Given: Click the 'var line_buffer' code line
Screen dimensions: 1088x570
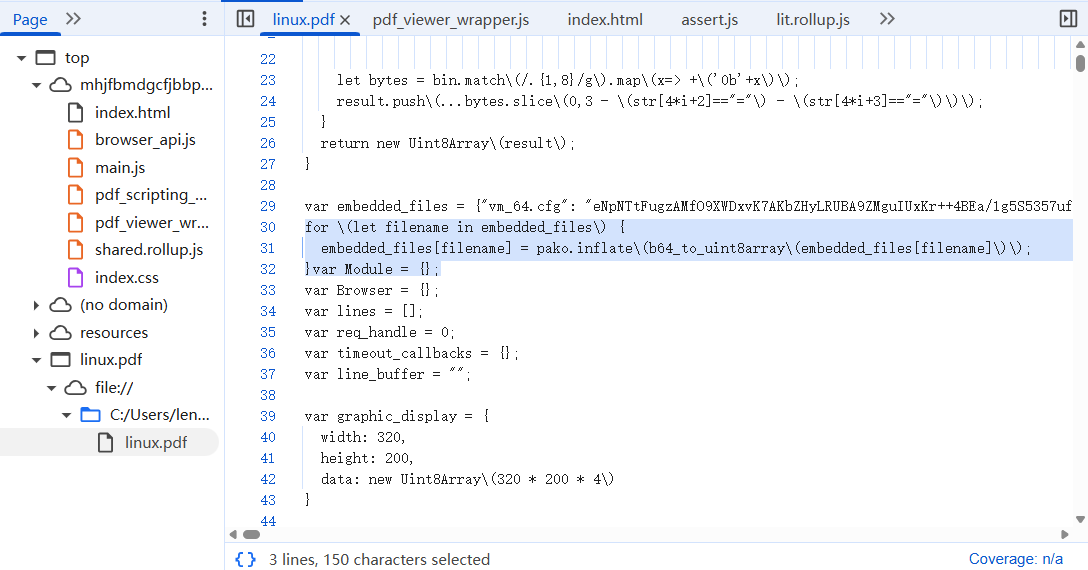Looking at the screenshot, I should 388,374.
